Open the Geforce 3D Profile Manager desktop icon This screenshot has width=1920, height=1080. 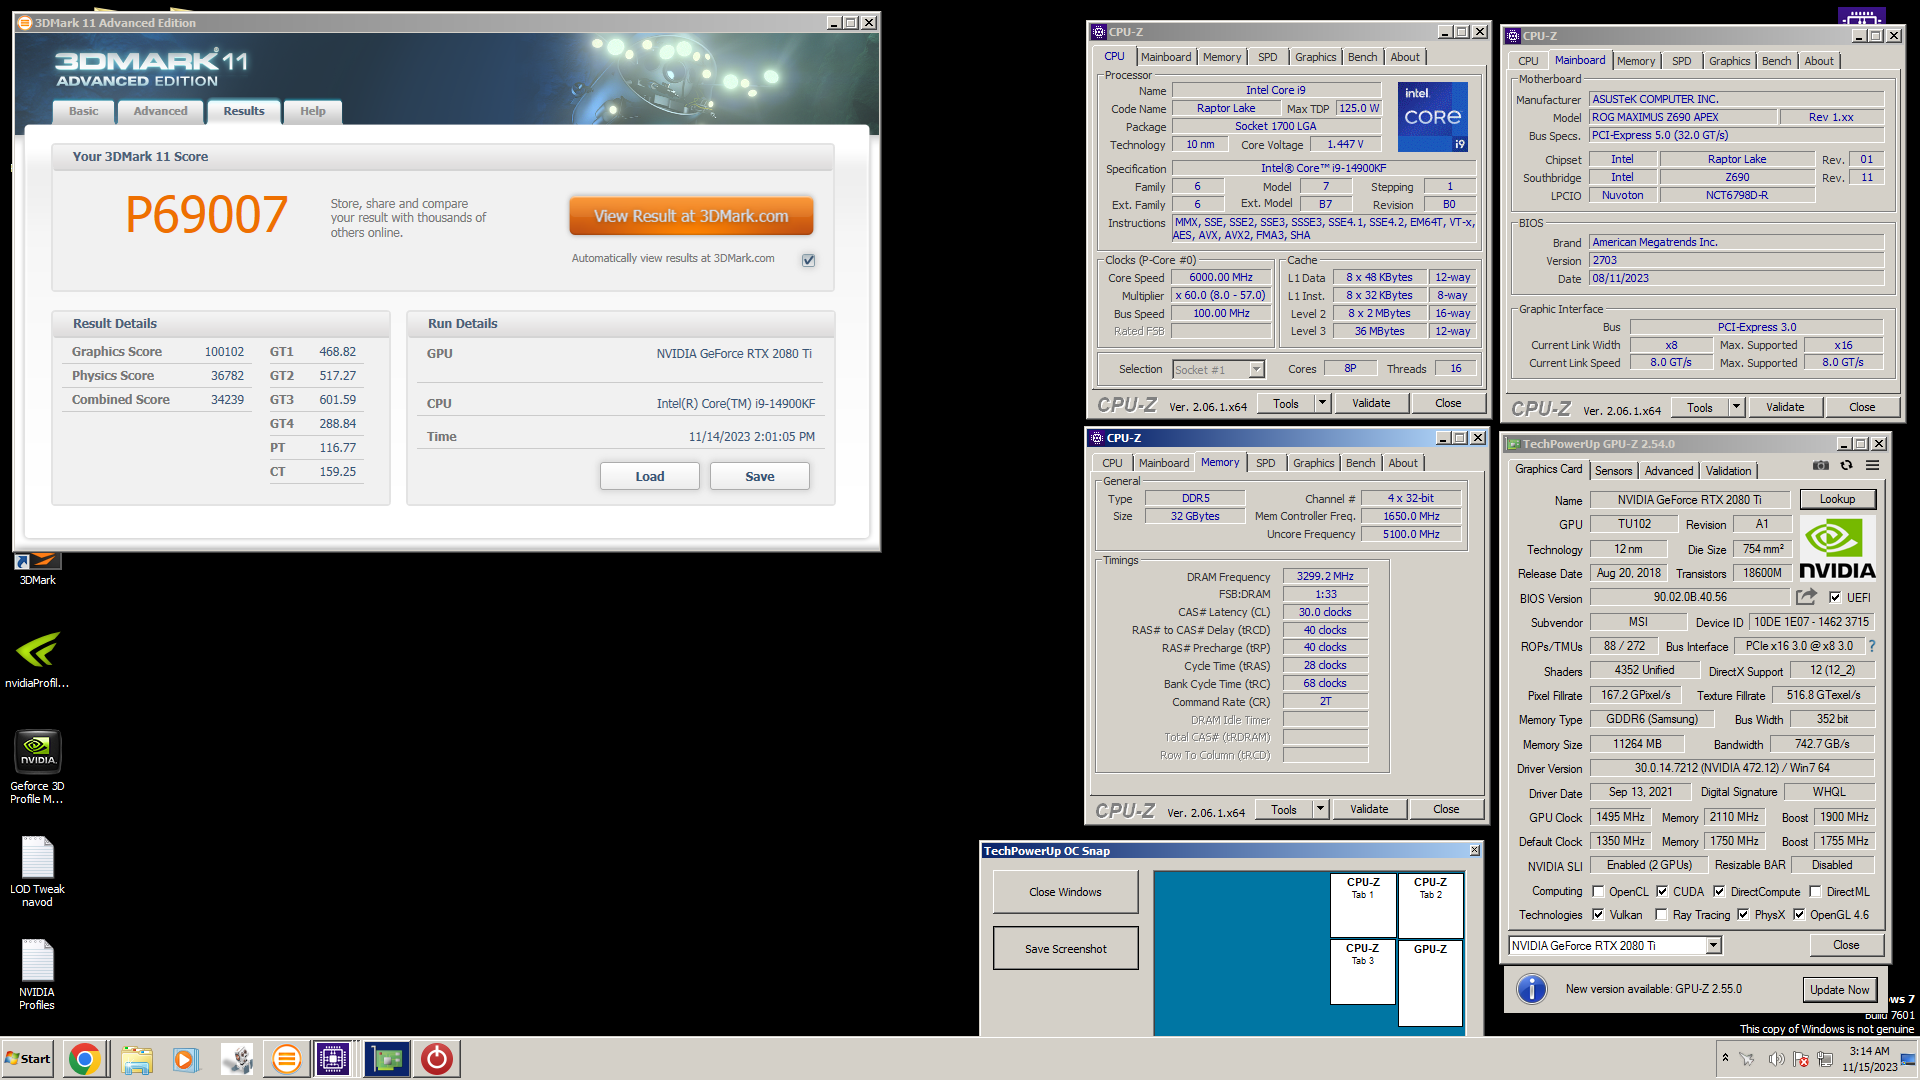[37, 767]
